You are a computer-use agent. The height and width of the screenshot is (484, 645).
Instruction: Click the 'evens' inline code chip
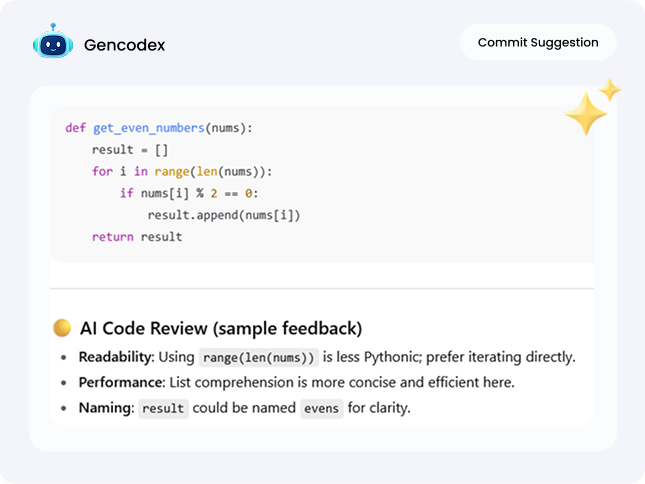pos(322,408)
